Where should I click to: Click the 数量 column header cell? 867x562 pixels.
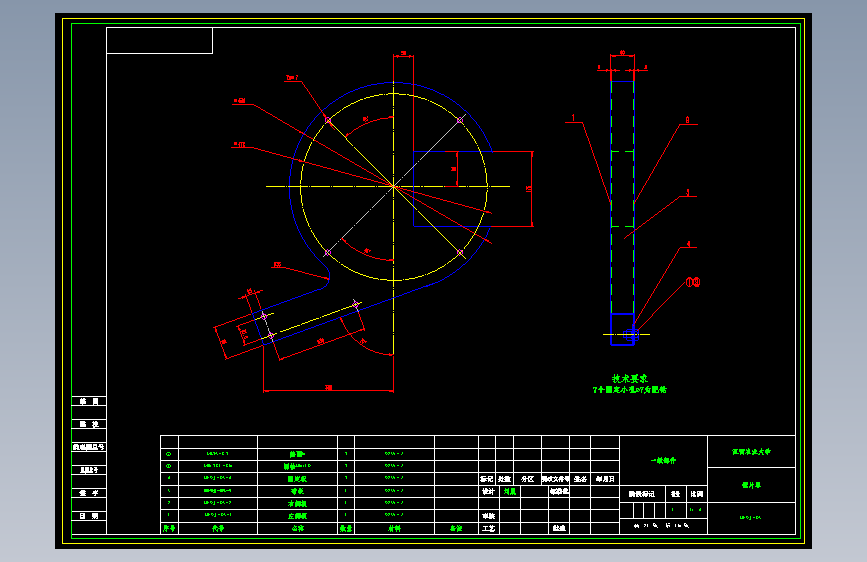(x=346, y=528)
